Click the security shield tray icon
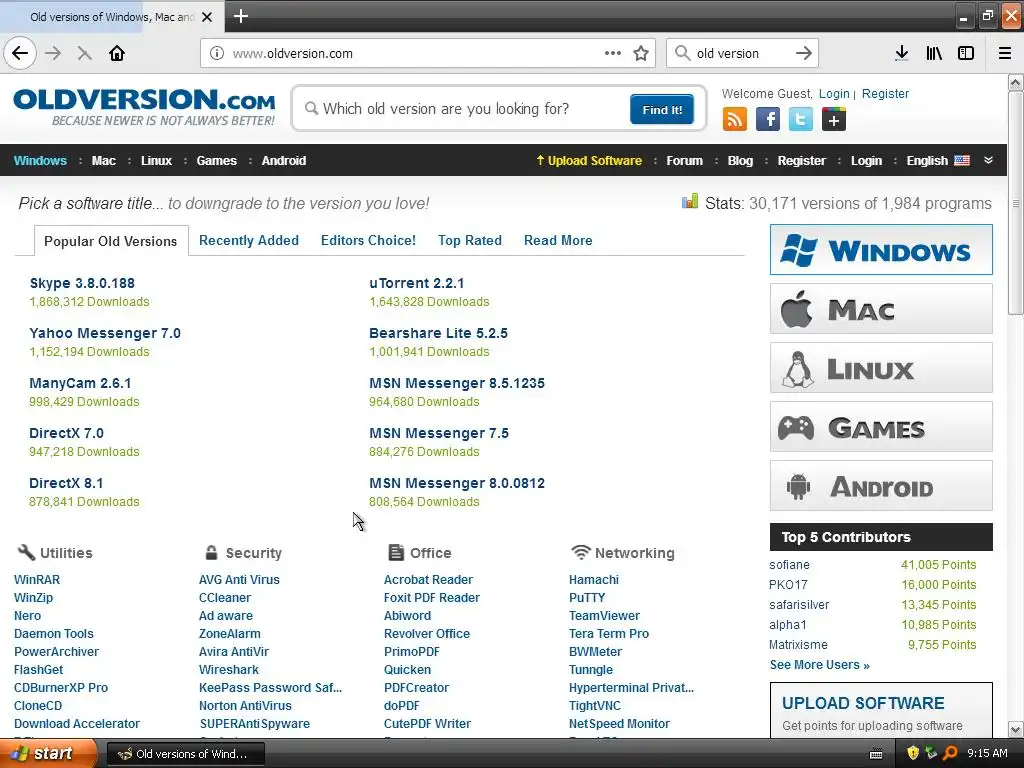 coord(913,754)
